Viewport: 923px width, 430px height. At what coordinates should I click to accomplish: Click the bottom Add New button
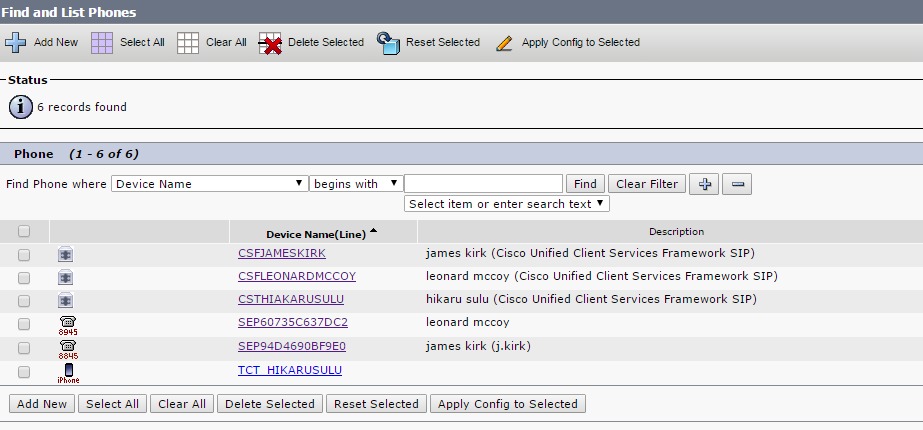[42, 404]
